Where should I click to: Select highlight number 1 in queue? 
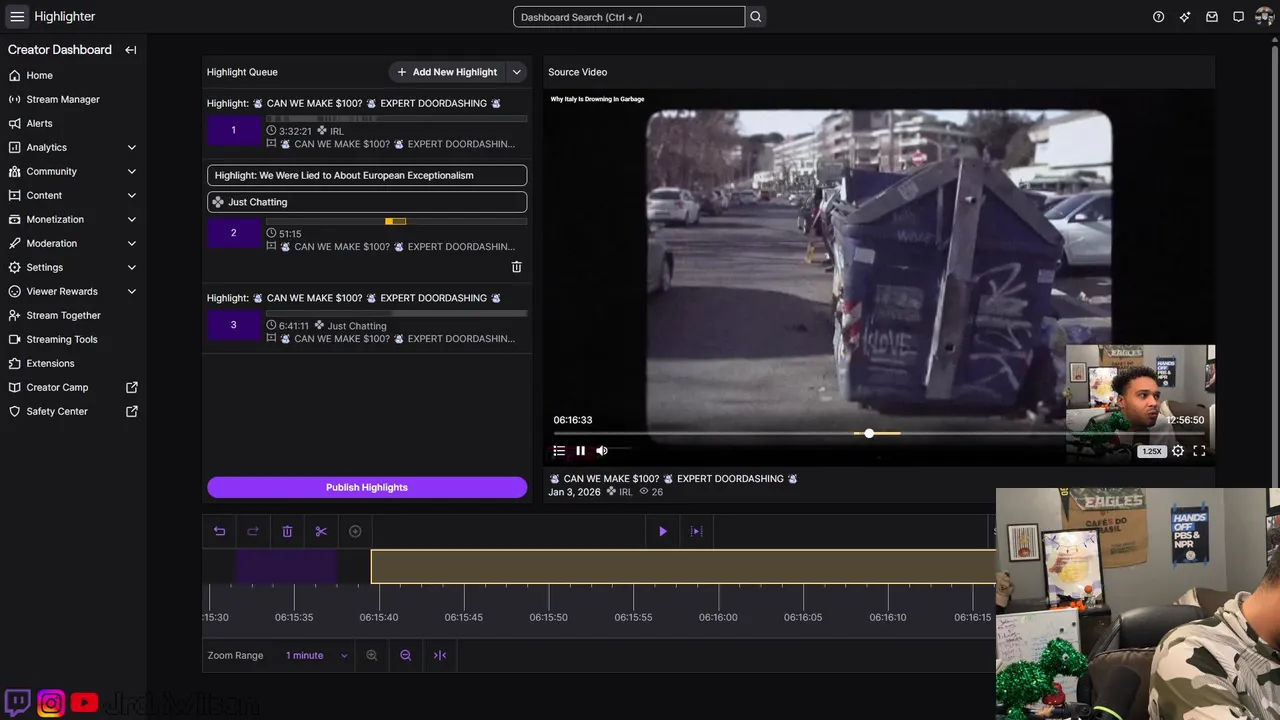234,130
